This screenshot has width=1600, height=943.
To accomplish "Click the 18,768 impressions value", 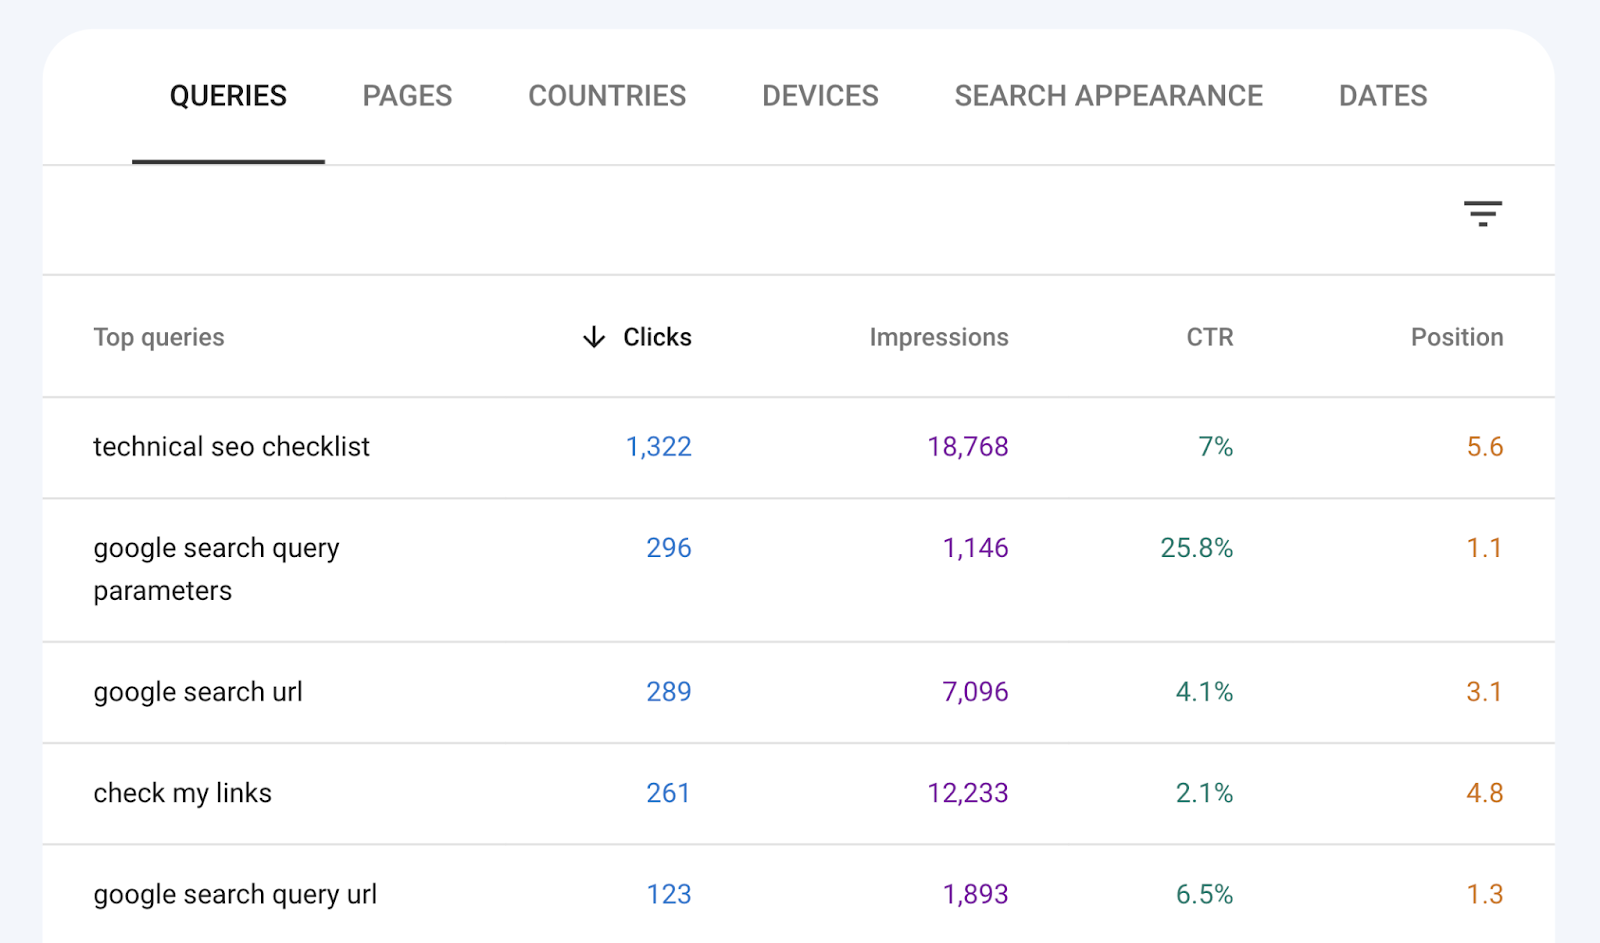I will pyautogui.click(x=968, y=447).
